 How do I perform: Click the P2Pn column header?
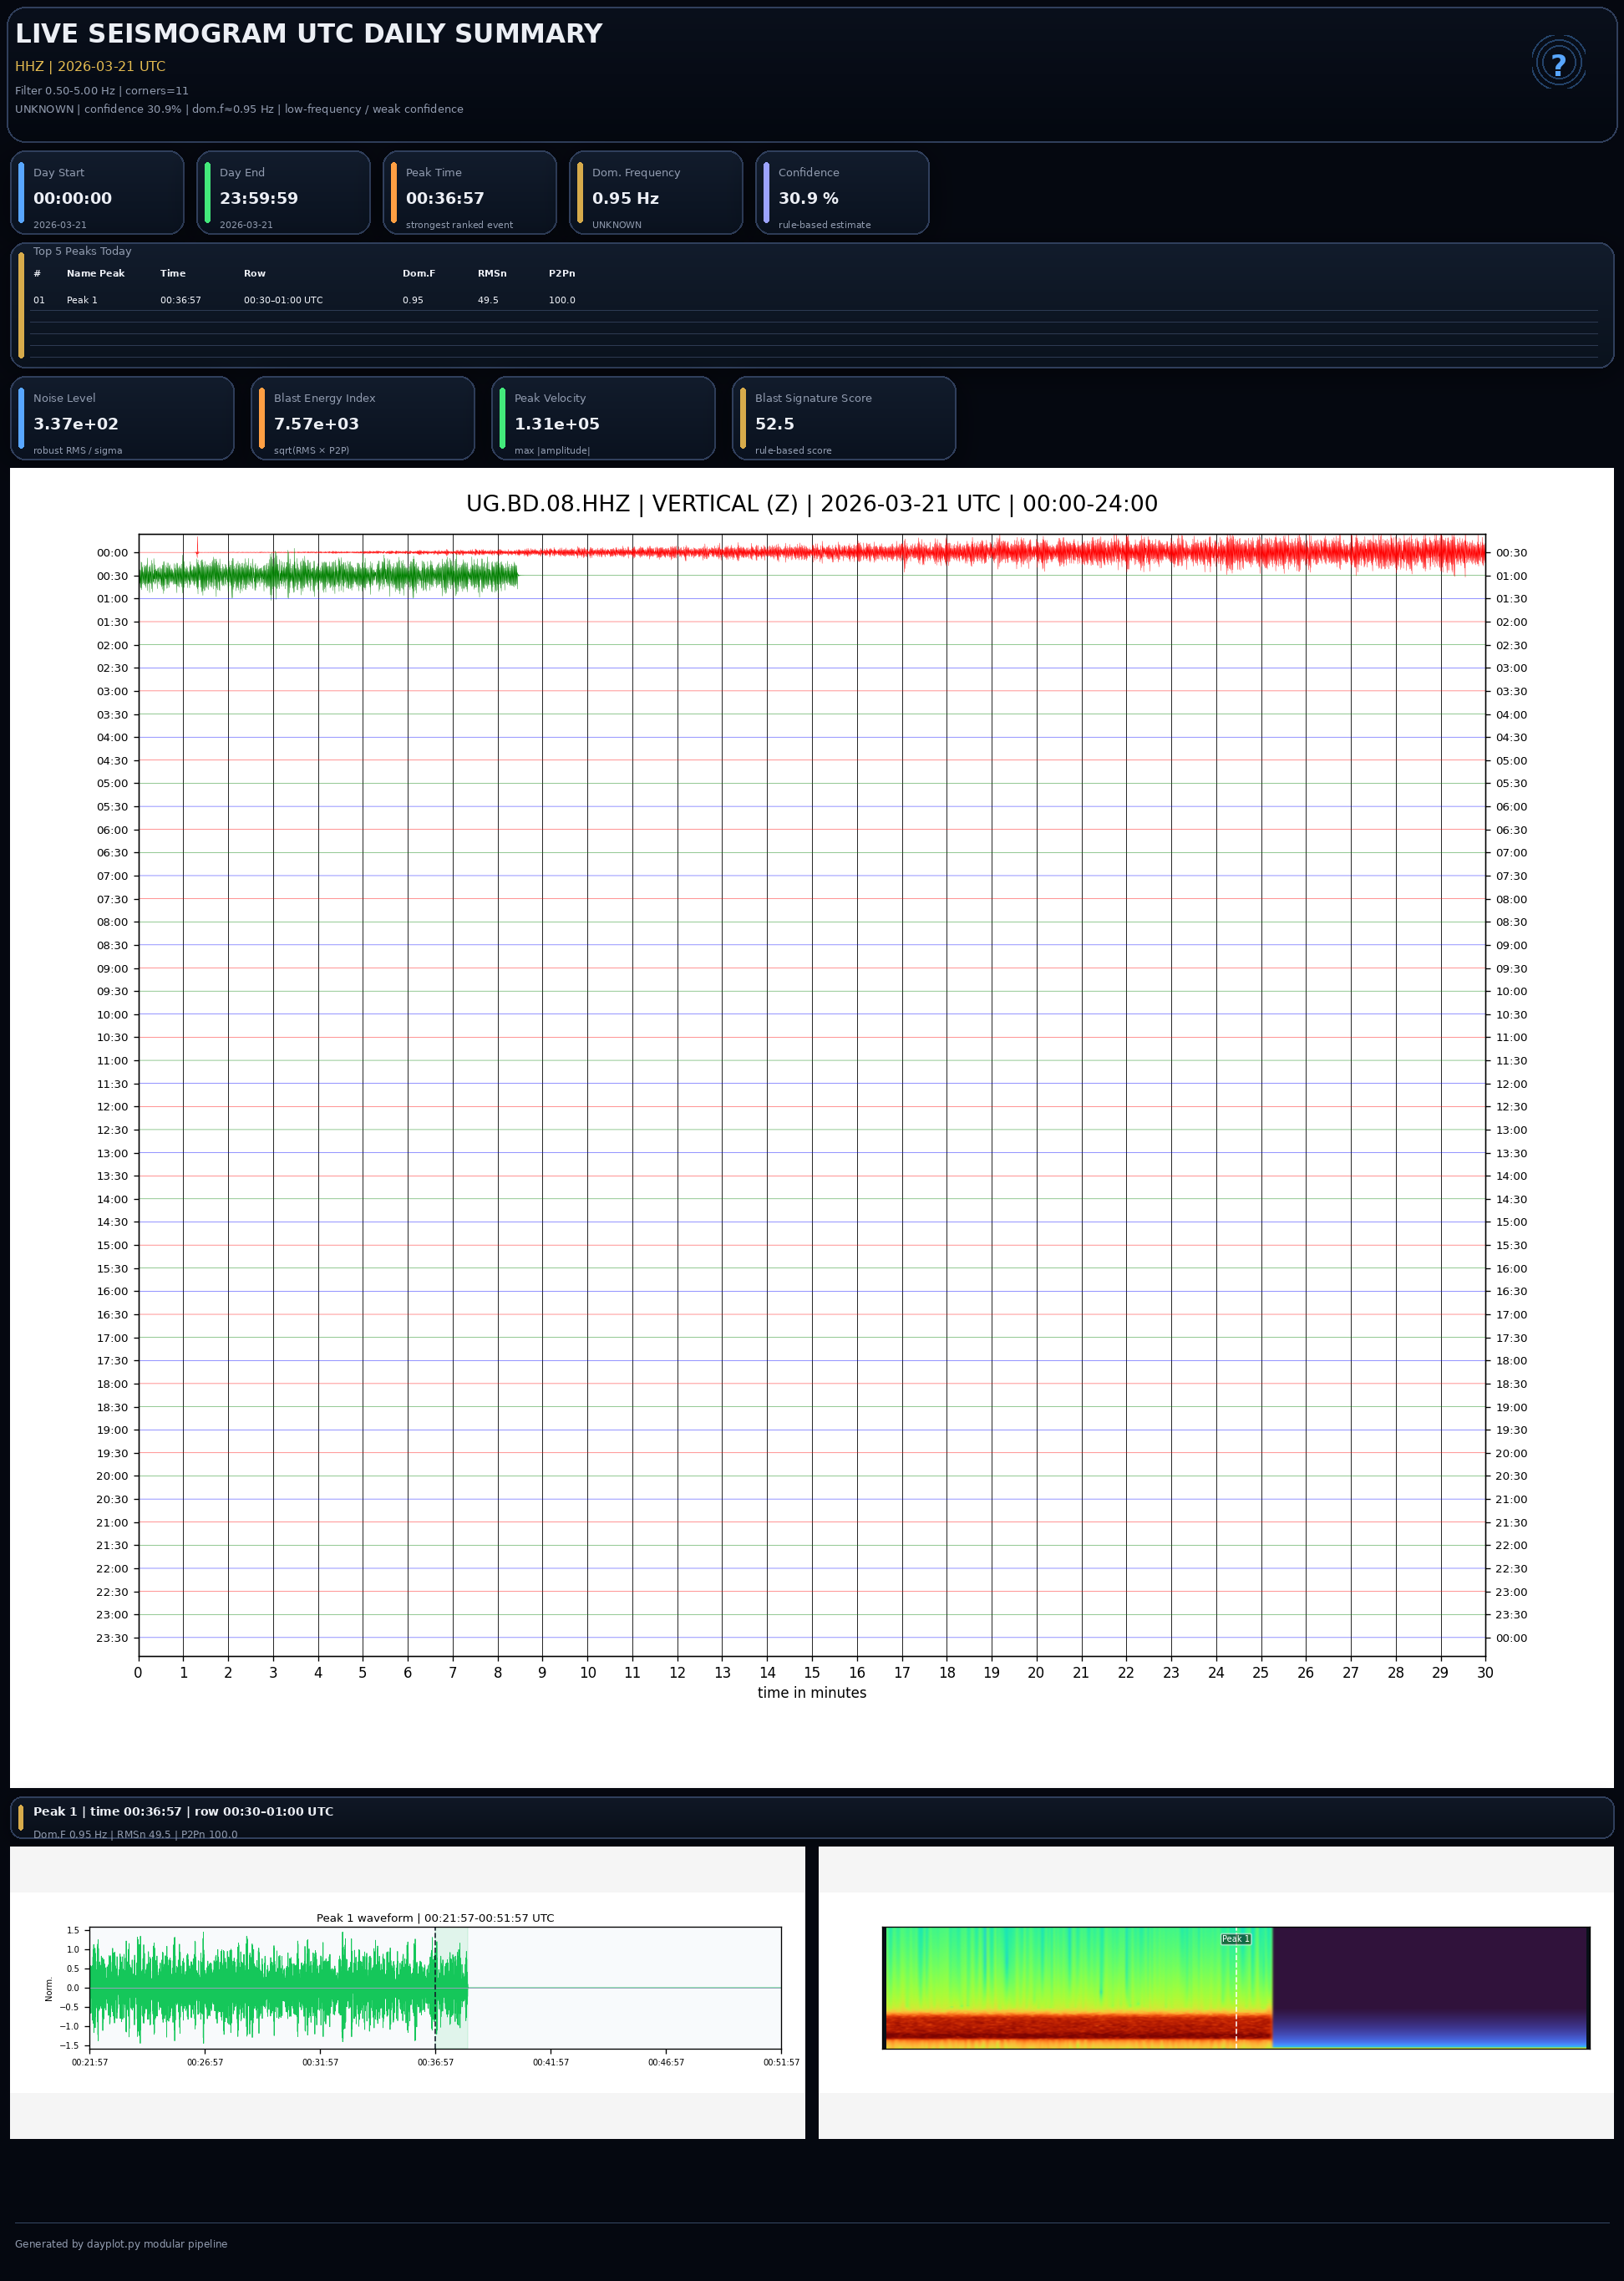pos(561,273)
